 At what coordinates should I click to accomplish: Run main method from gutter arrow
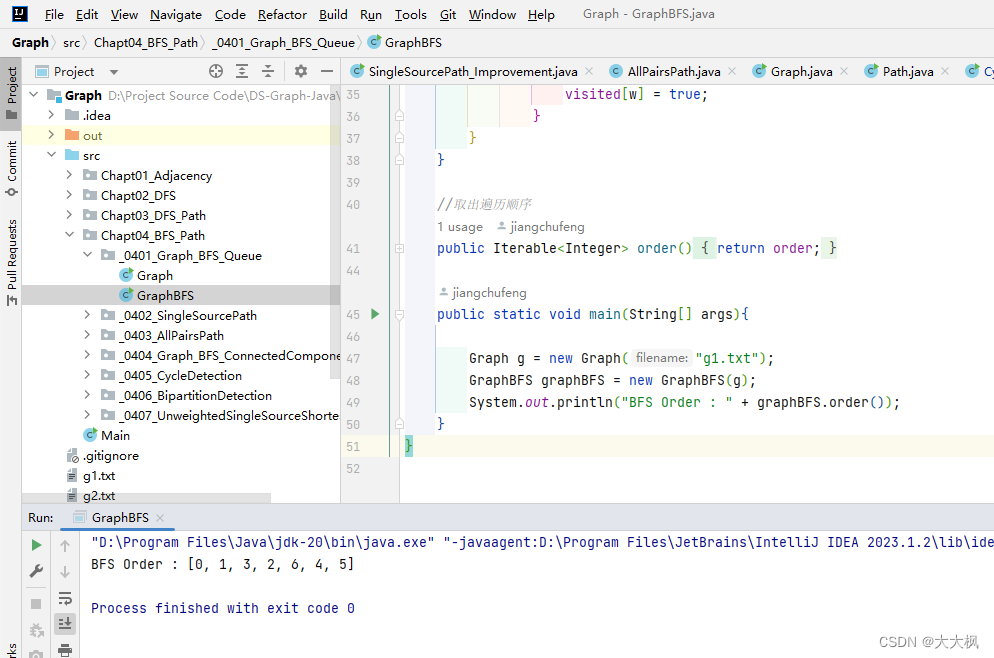(375, 314)
